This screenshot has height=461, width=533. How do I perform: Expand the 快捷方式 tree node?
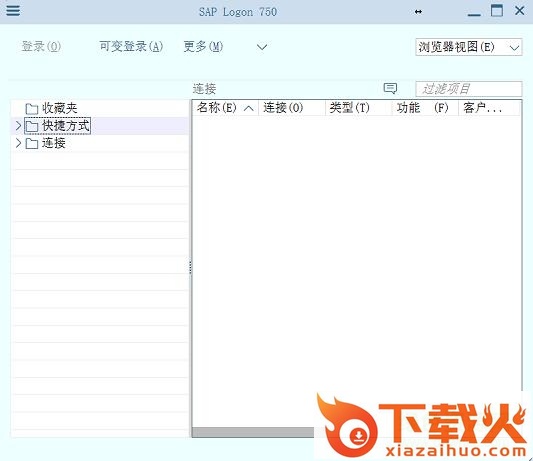(x=18, y=126)
